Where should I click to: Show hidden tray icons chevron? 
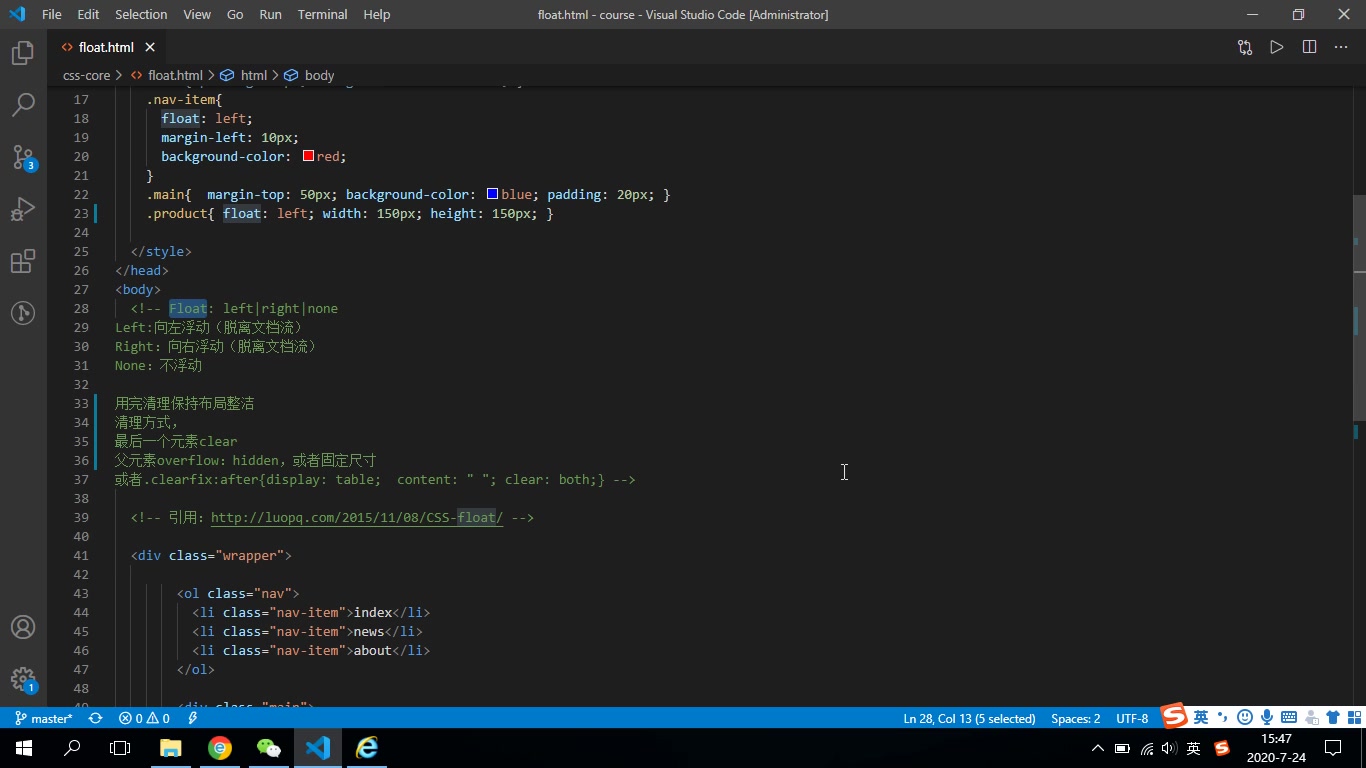(x=1098, y=748)
